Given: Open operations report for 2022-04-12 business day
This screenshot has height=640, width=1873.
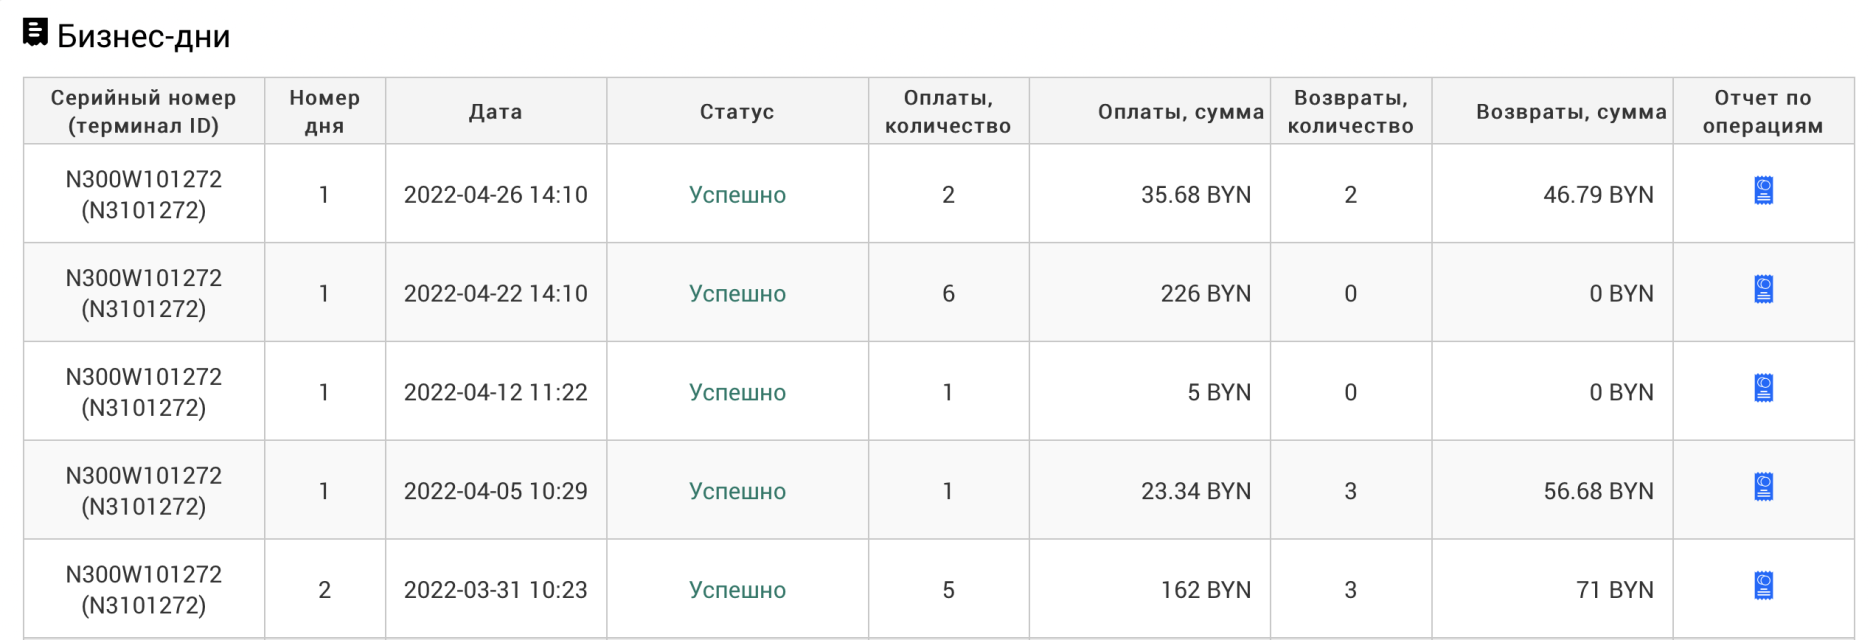Looking at the screenshot, I should pos(1763,389).
